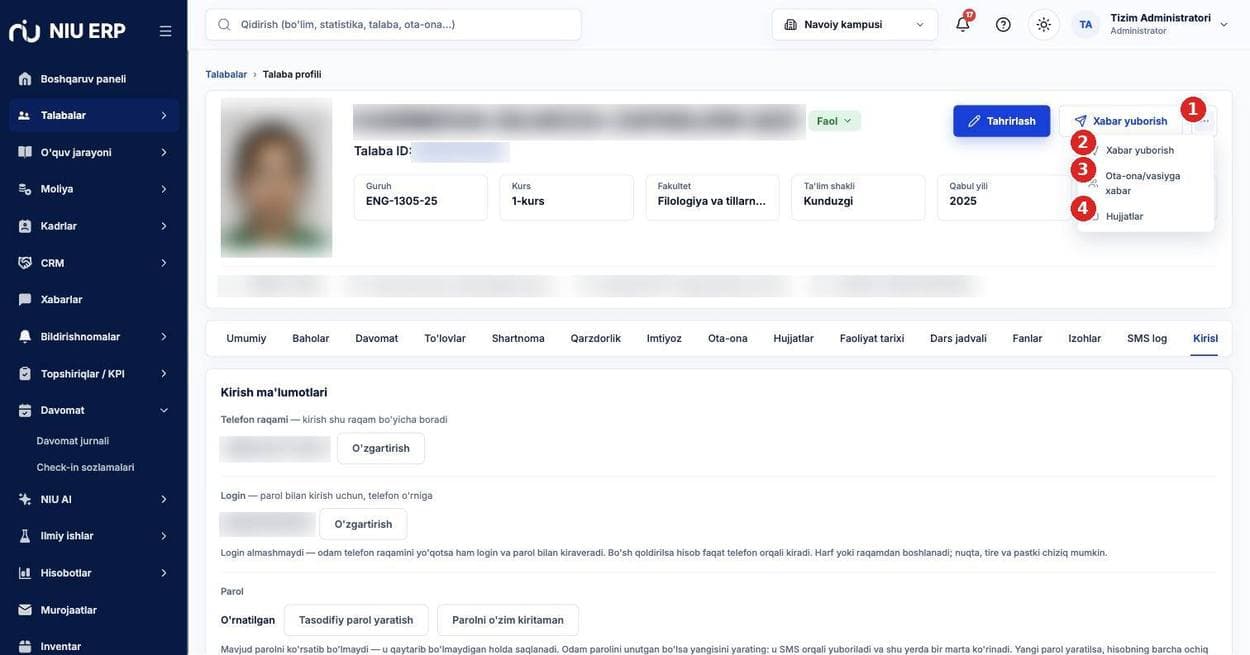Viewport: 1250px width, 655px height.
Task: Open notifications from the top bar bell
Action: coord(963,24)
